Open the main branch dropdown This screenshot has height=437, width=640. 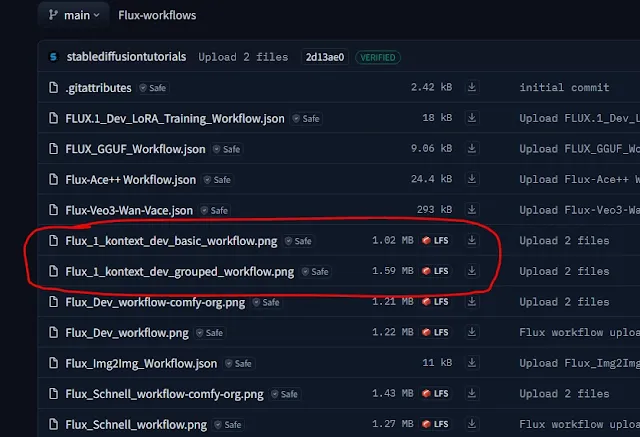(74, 15)
